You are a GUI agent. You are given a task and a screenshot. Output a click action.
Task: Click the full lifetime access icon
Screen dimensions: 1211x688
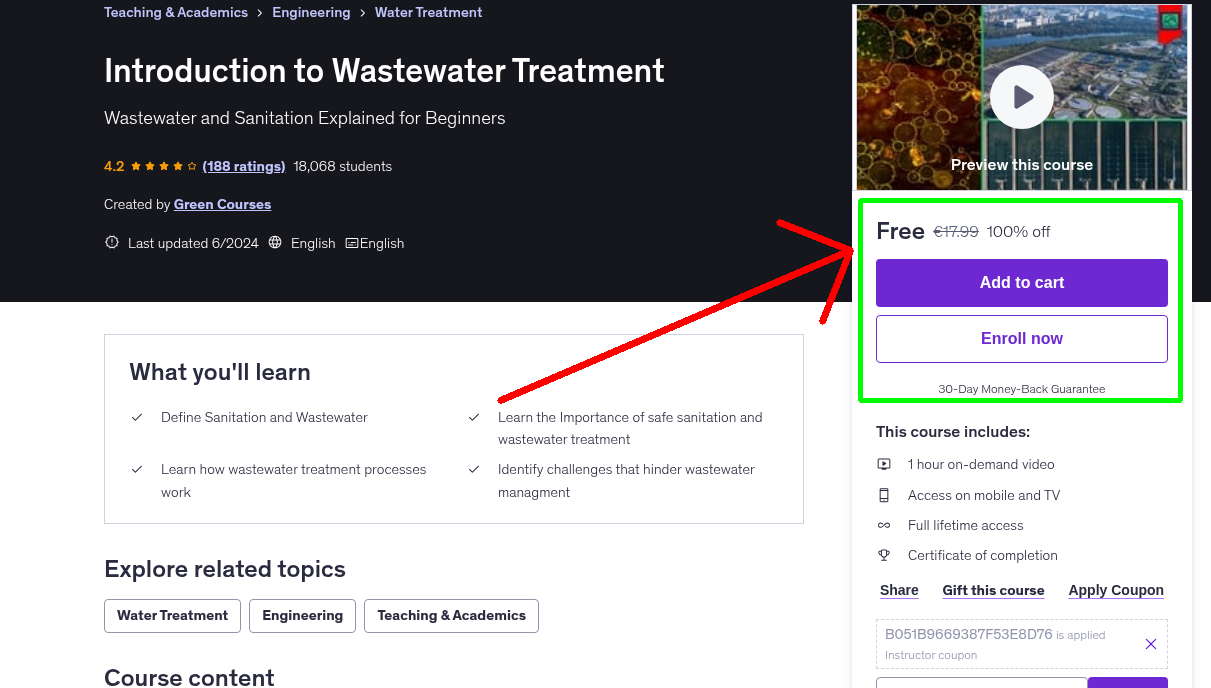click(884, 525)
